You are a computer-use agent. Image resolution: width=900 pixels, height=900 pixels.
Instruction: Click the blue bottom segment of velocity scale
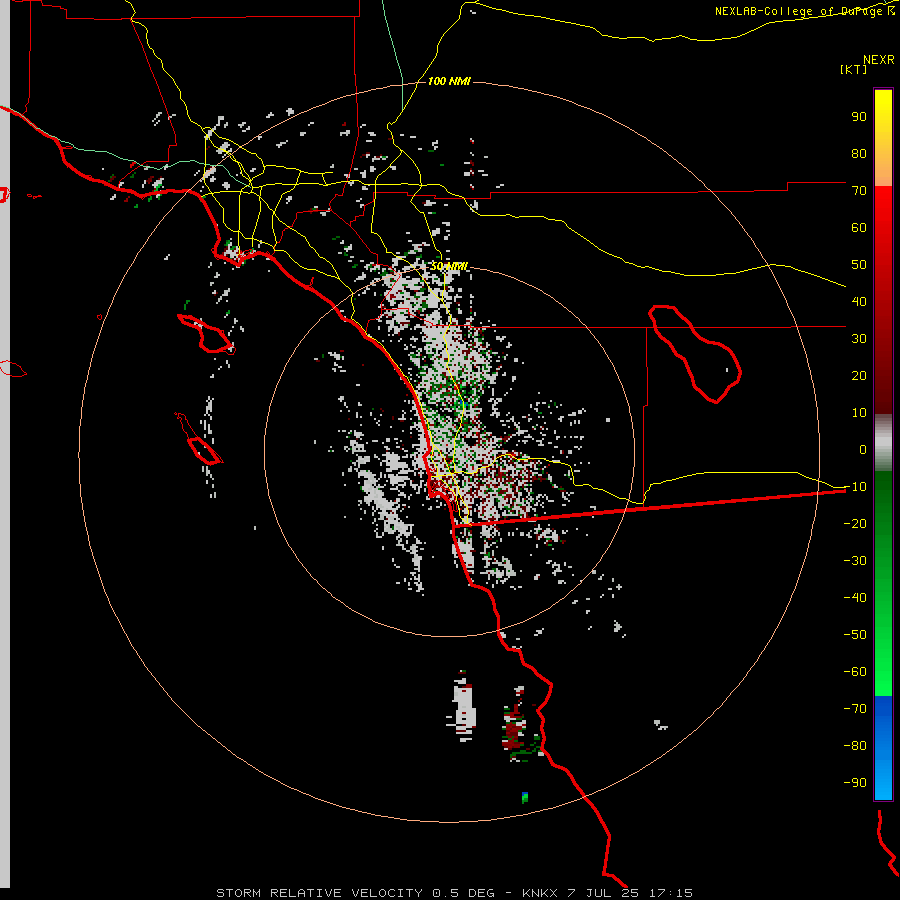(883, 748)
